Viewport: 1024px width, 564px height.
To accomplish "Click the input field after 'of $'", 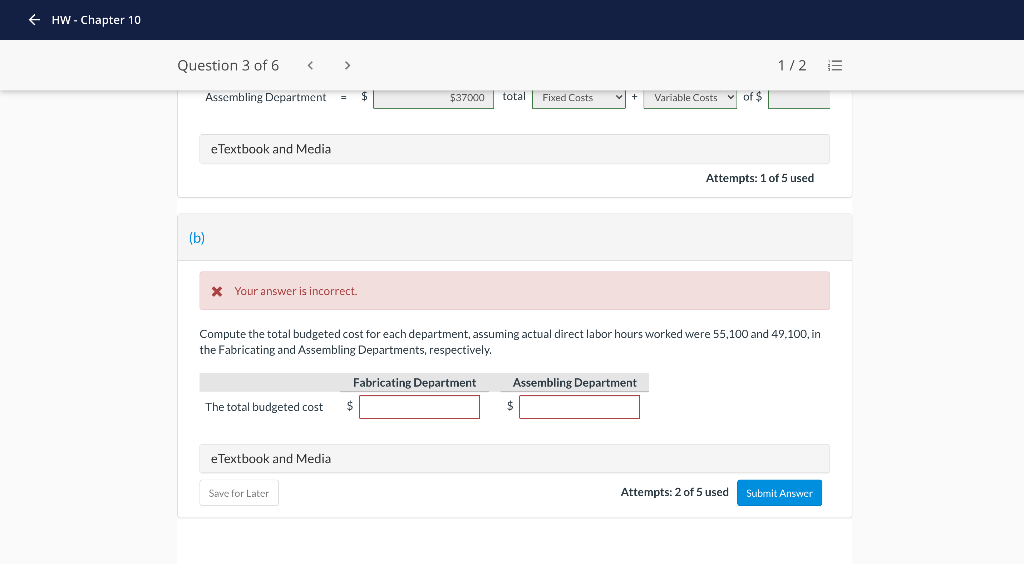I will tap(799, 97).
